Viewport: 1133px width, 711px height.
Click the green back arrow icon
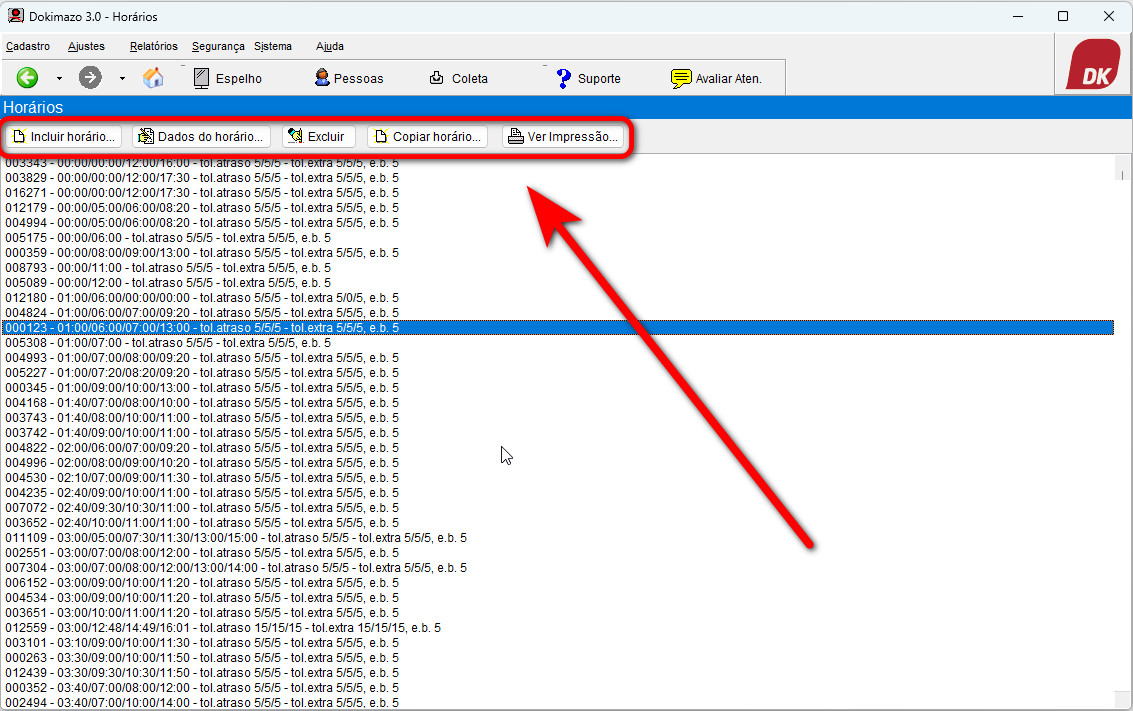click(27, 78)
